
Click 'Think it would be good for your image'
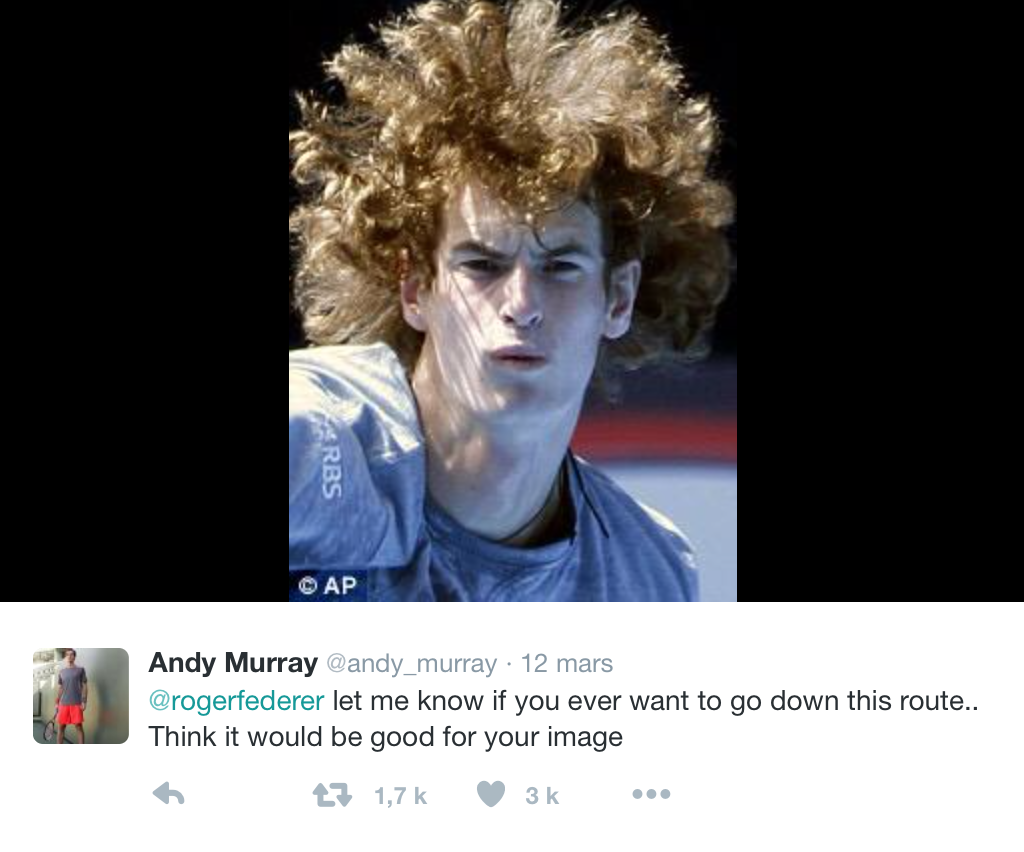(x=386, y=737)
